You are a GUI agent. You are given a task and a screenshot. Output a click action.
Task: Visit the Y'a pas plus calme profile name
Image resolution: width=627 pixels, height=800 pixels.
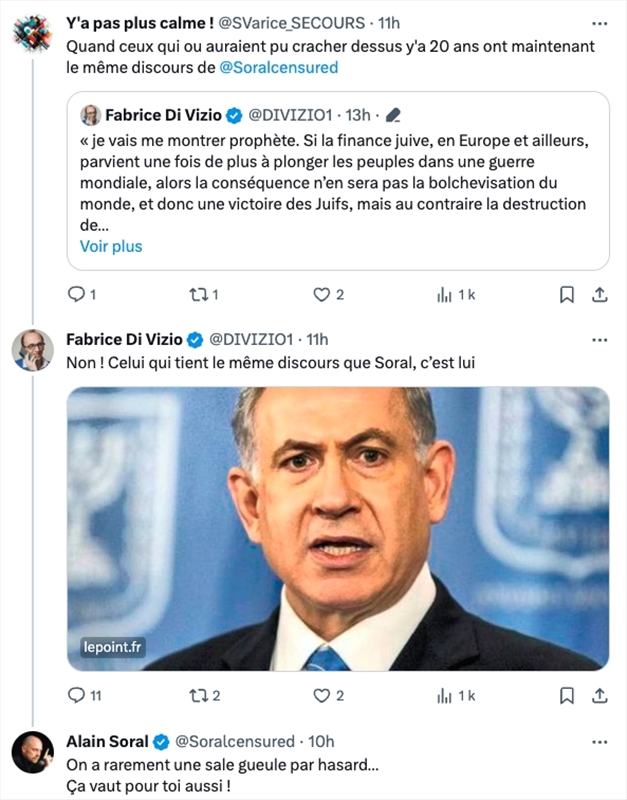pyautogui.click(x=138, y=22)
